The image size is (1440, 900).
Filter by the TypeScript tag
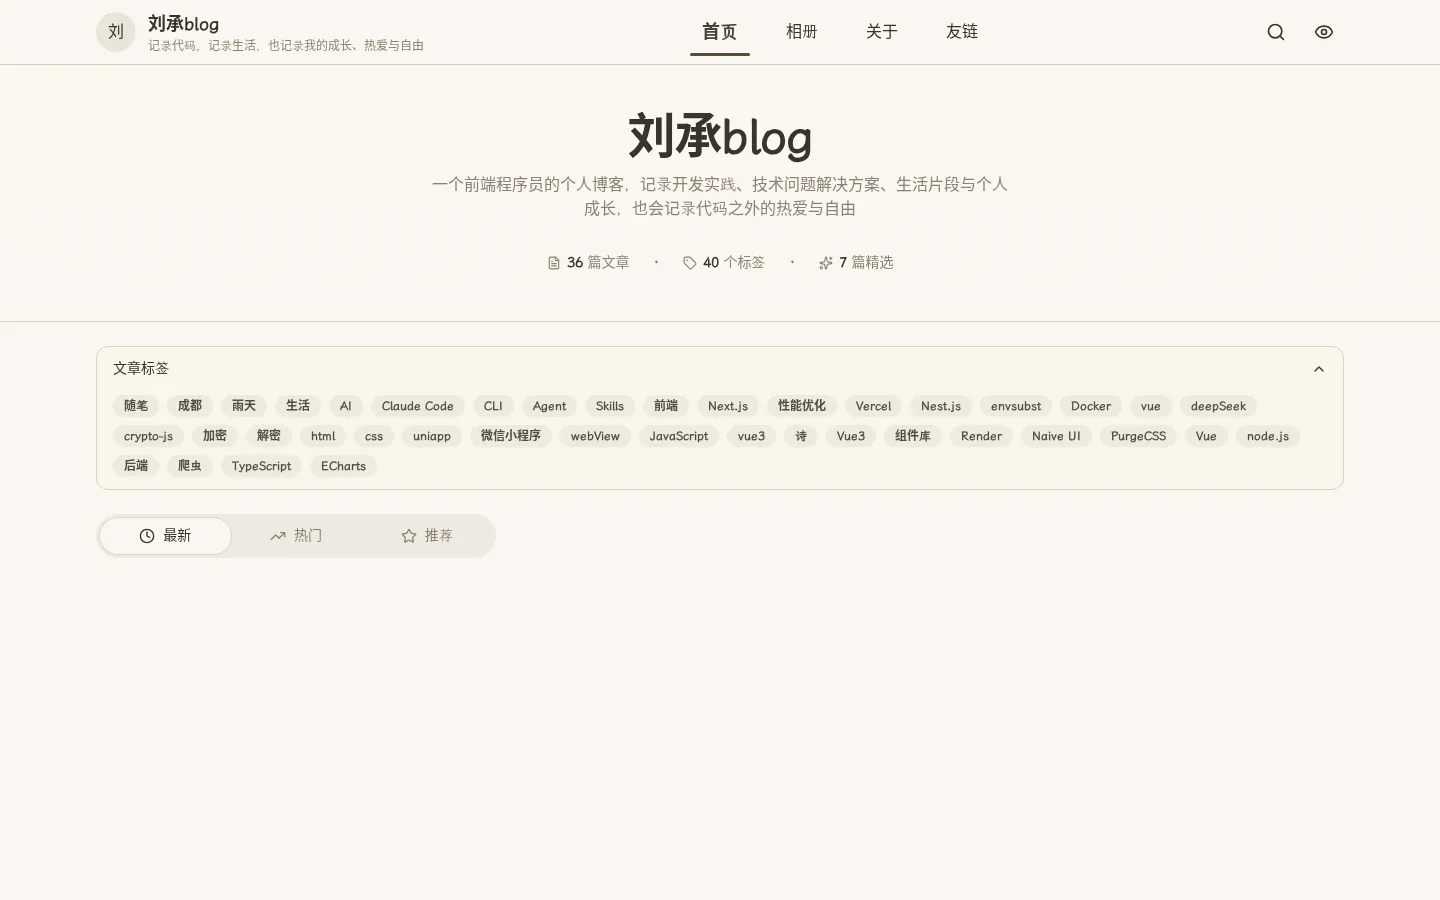pos(261,466)
